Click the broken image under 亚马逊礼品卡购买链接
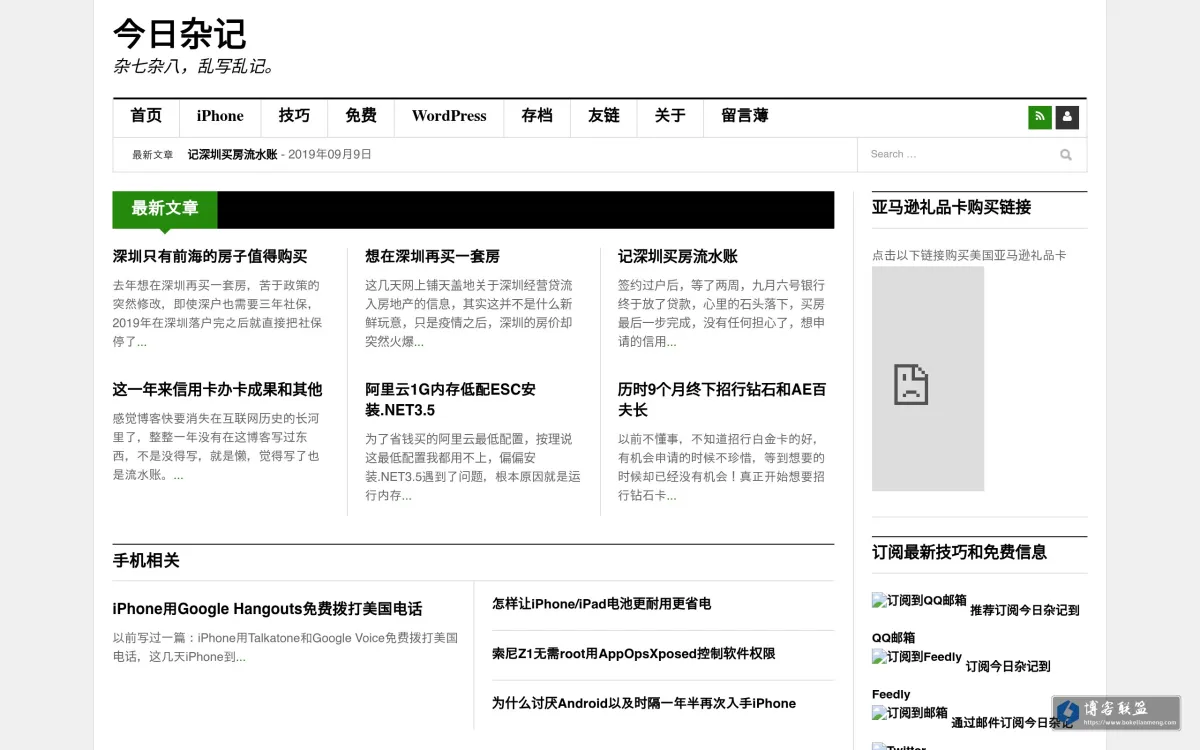The image size is (1200, 750). (928, 379)
